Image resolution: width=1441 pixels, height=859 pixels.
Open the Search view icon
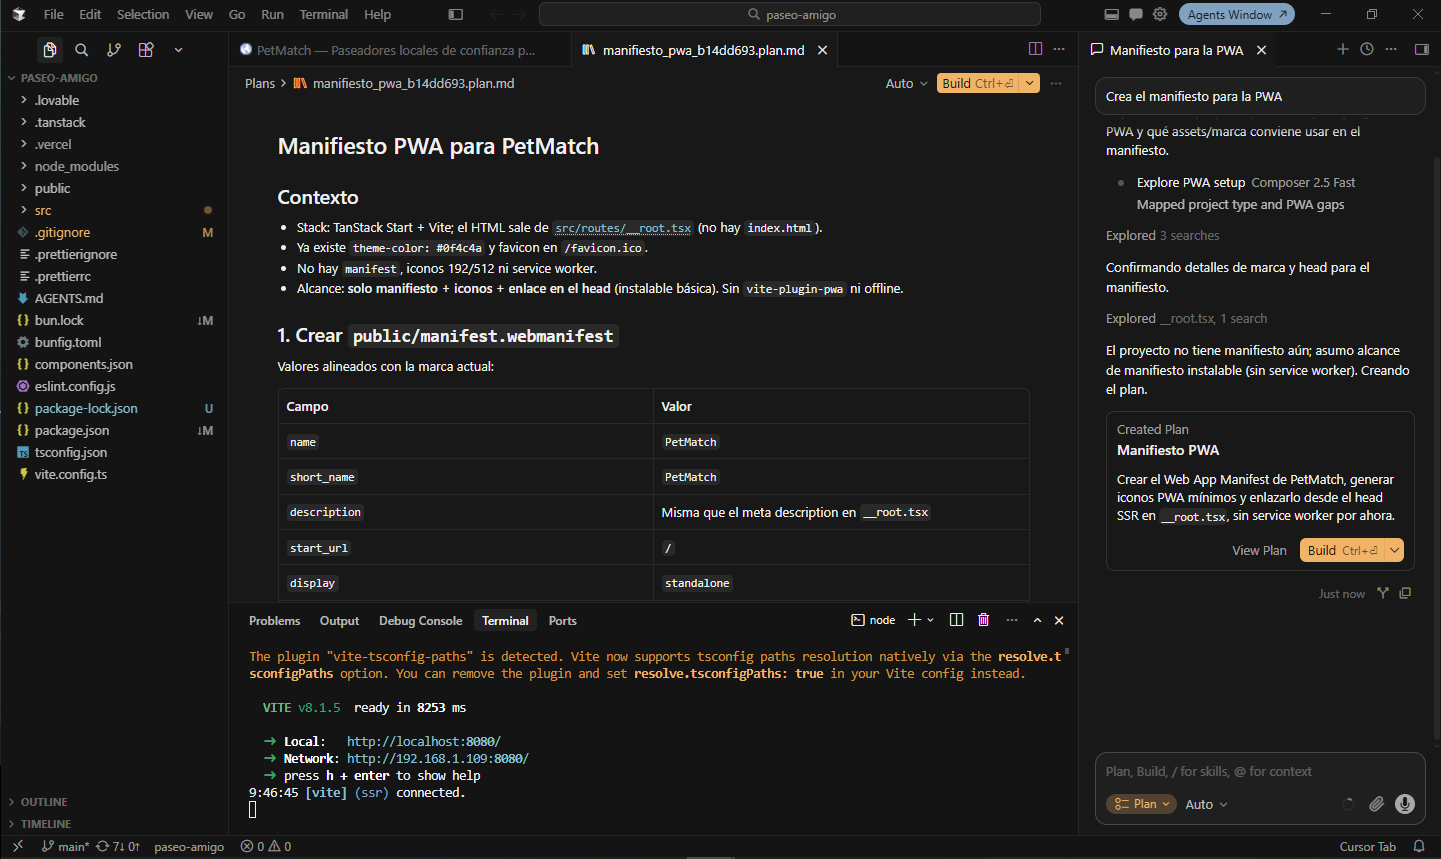[82, 50]
